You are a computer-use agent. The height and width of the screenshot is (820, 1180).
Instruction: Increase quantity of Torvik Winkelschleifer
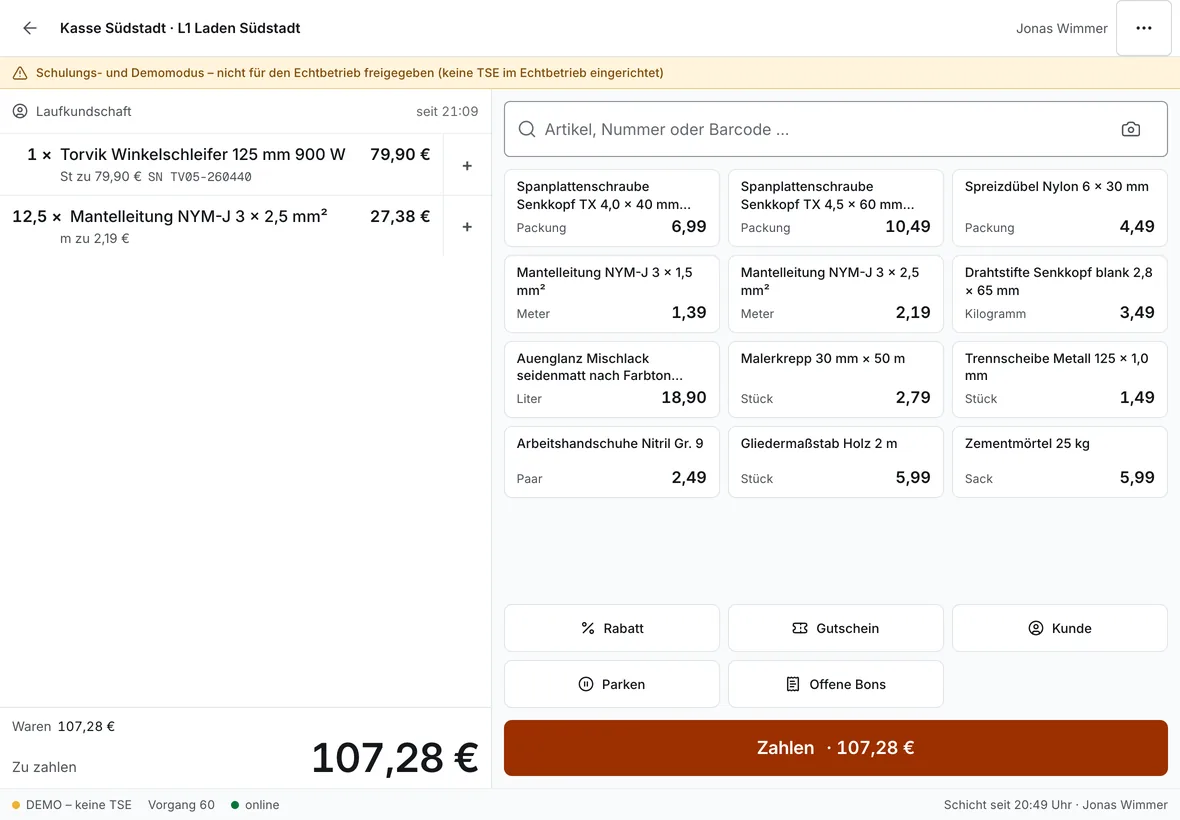click(467, 166)
